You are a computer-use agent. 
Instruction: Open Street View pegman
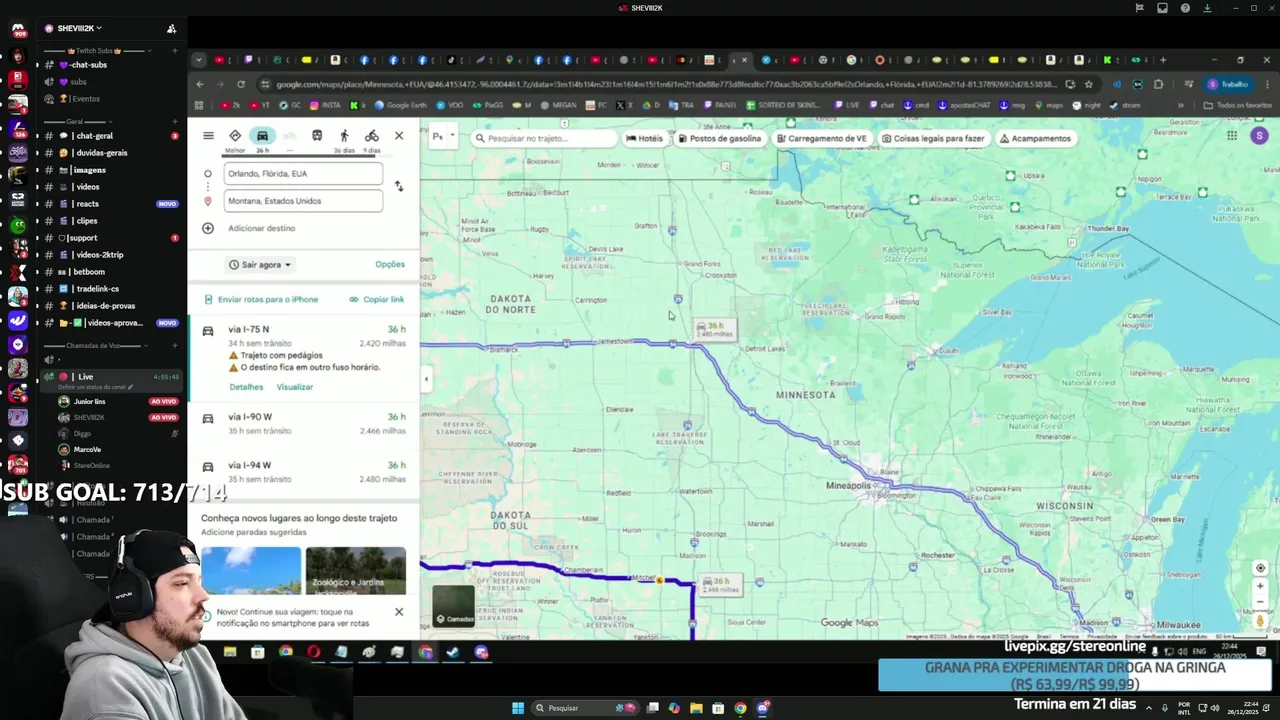pyautogui.click(x=1260, y=621)
